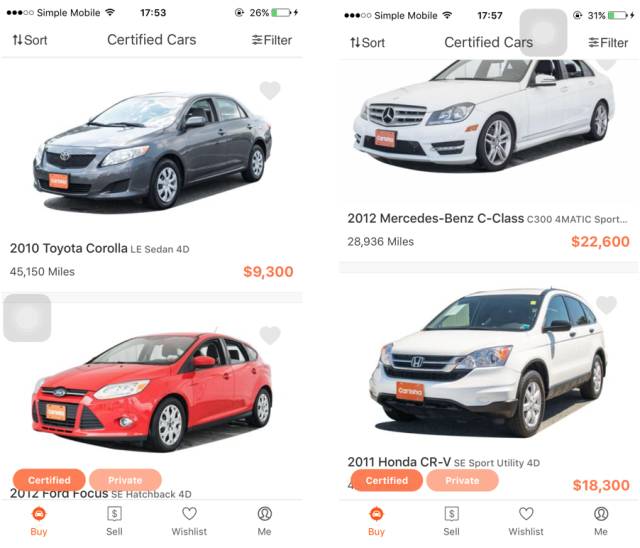Screen dimensions: 640x548
Task: Open Filter options in left screen
Action: click(x=272, y=40)
